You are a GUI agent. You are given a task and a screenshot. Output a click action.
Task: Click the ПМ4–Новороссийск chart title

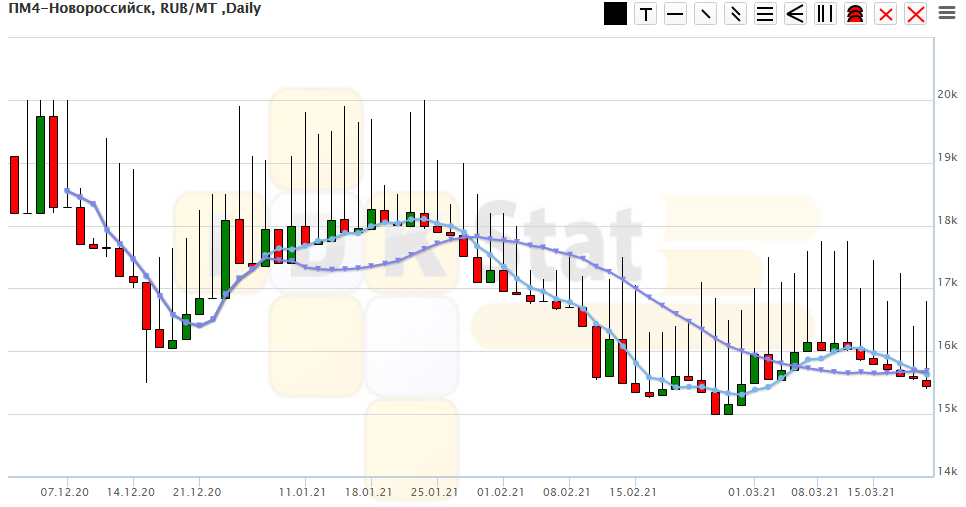pyautogui.click(x=127, y=13)
